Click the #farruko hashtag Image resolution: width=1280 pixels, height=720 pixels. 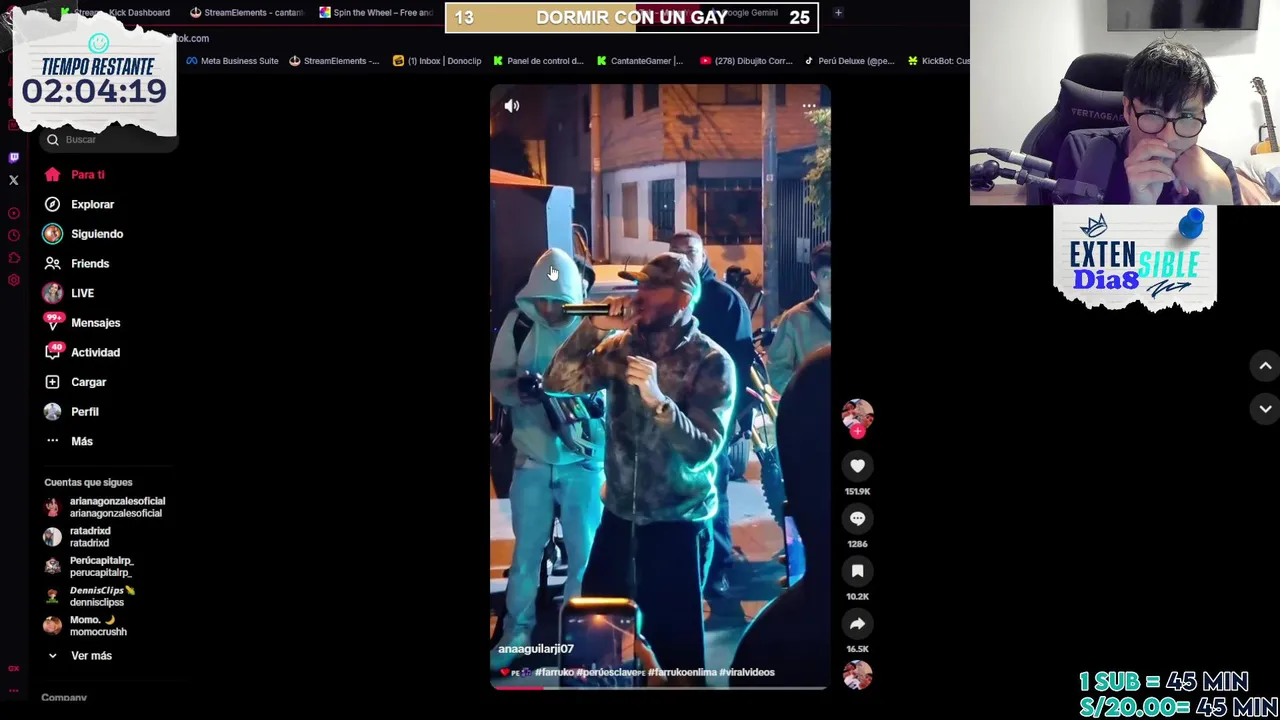554,672
